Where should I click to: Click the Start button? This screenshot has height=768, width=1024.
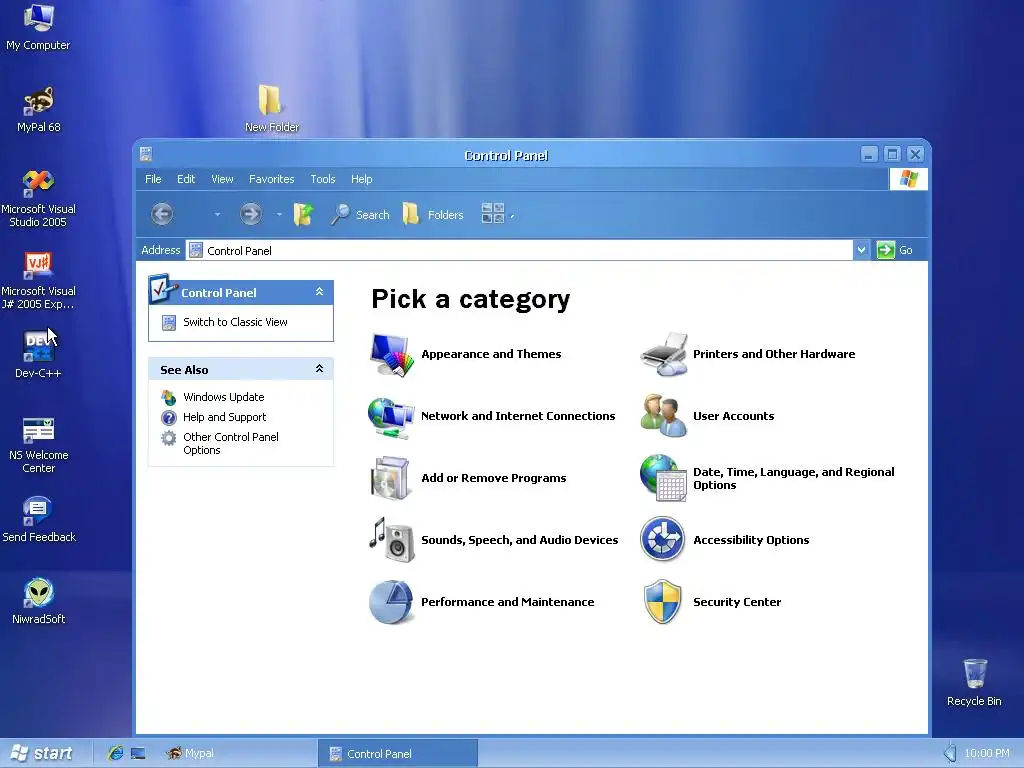[42, 753]
